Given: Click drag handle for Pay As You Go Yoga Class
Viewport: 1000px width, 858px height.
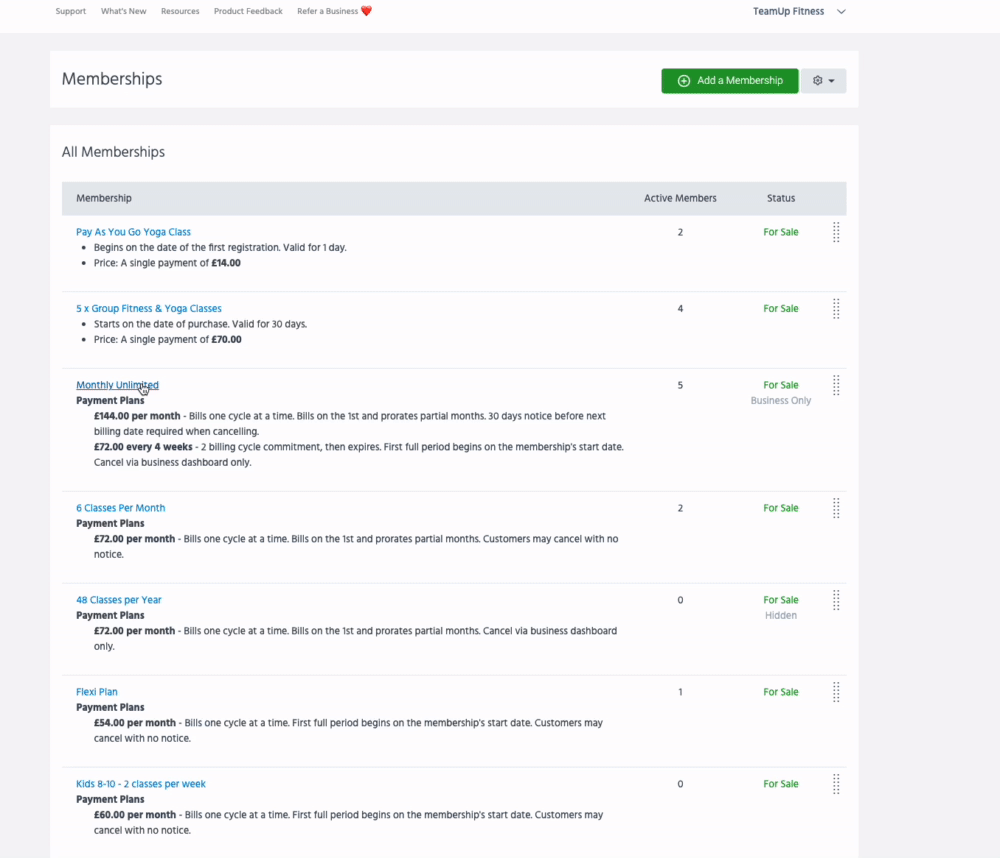Looking at the screenshot, I should tap(836, 232).
